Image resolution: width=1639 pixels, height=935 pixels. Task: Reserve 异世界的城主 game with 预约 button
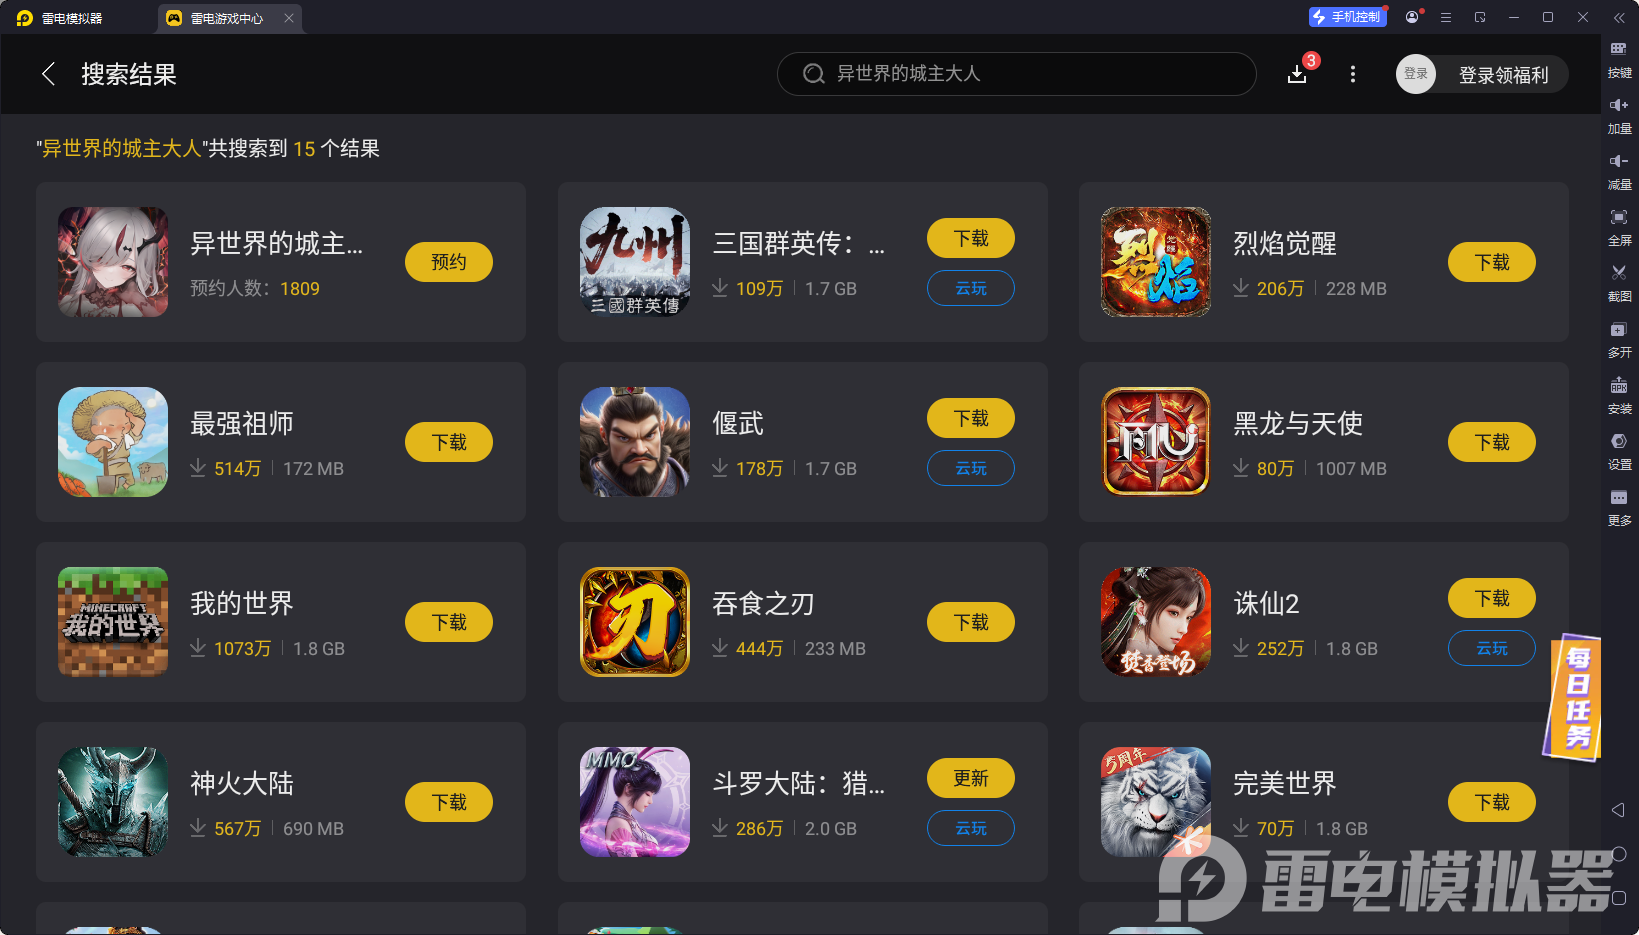click(x=449, y=262)
